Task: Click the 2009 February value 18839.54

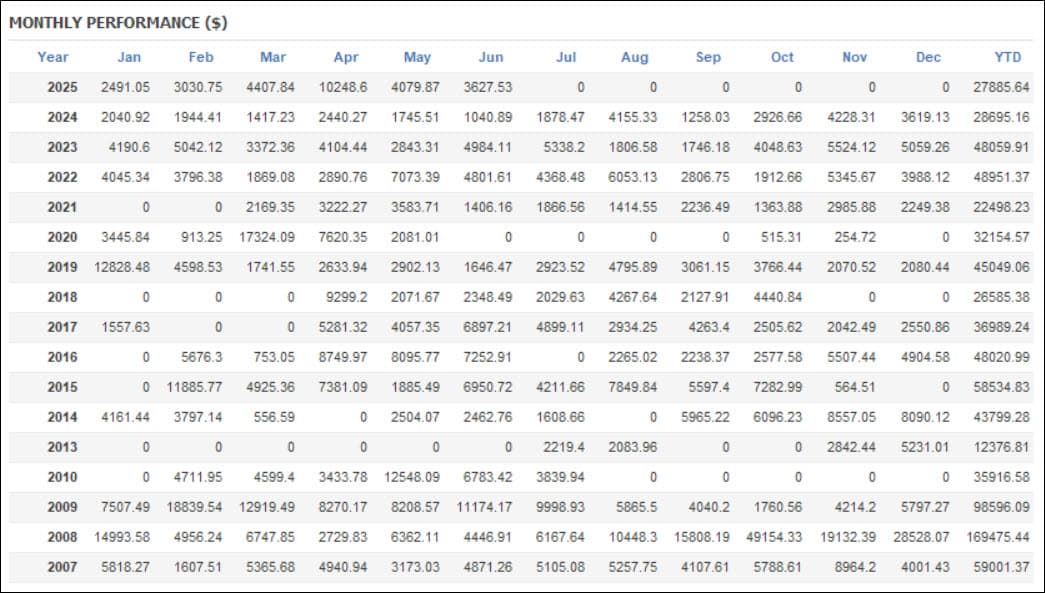Action: tap(195, 507)
